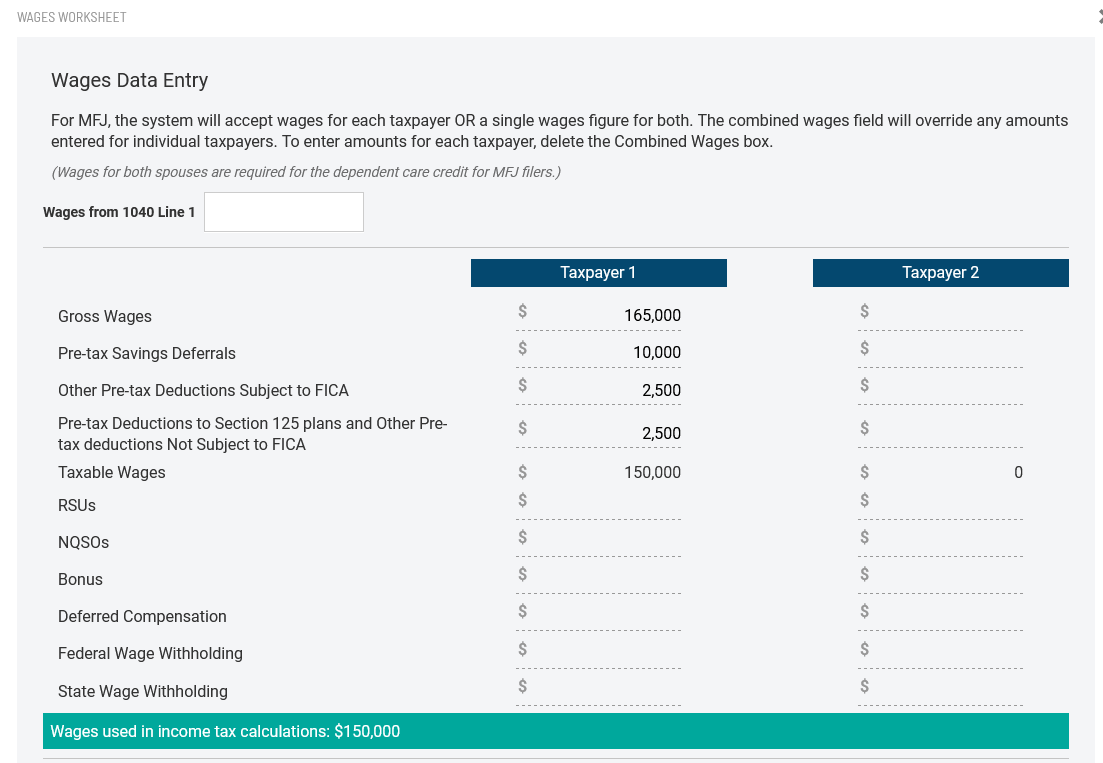Image resolution: width=1103 pixels, height=763 pixels.
Task: Select Taxpayer 1's Pre-tax Savings Deferrals amount
Action: tap(598, 351)
